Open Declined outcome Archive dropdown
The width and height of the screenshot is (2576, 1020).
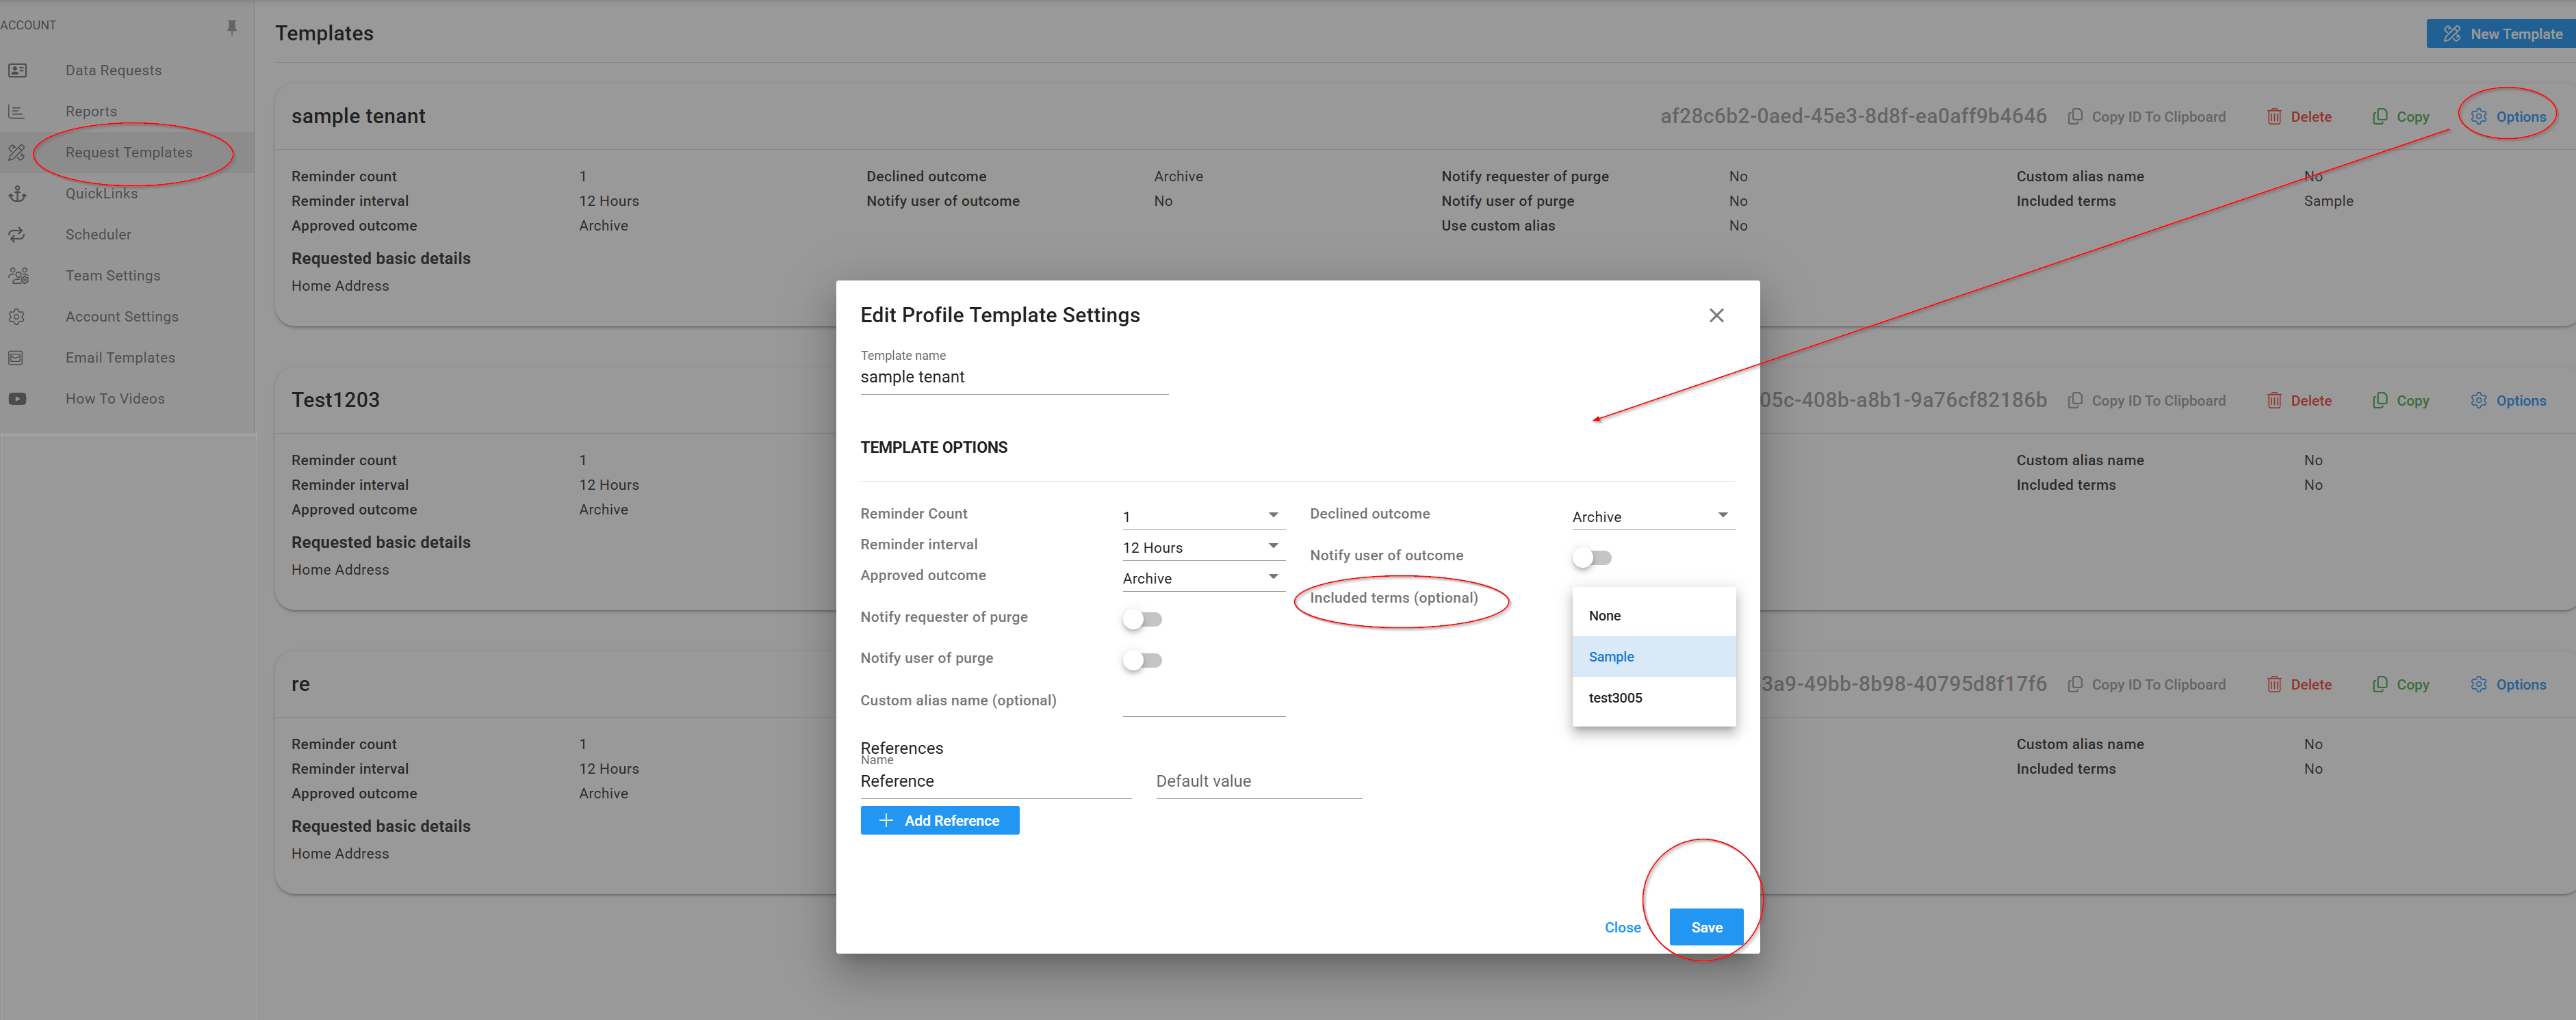click(1651, 516)
